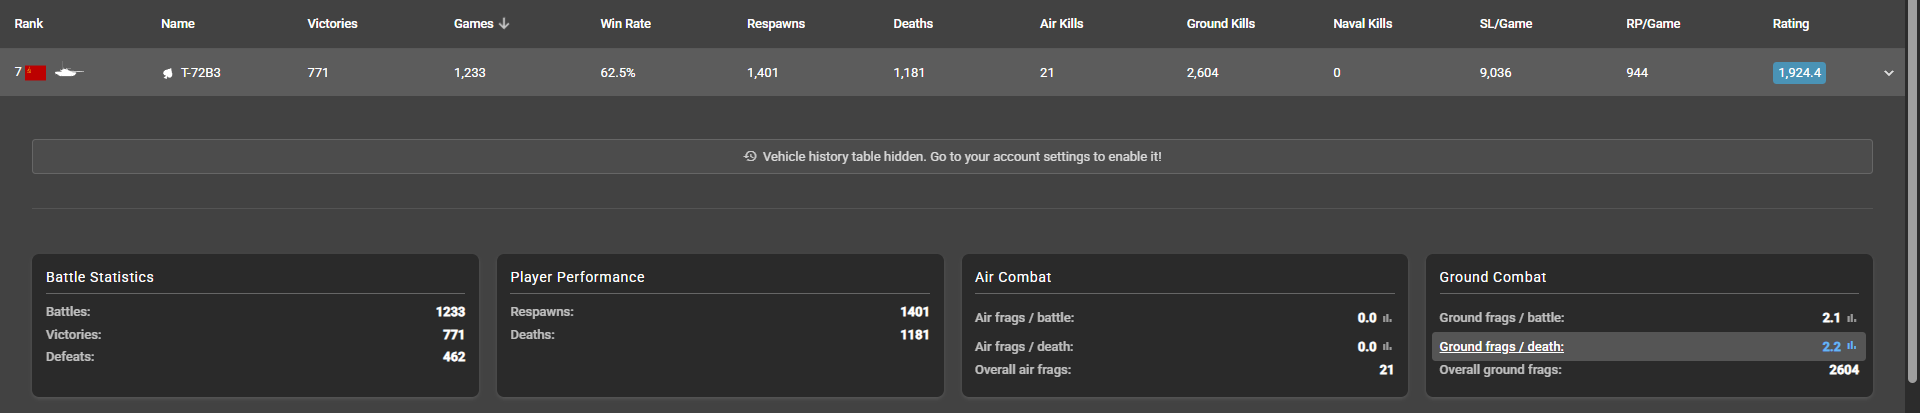
Task: Click the premium icon beside T-72B3
Action: pyautogui.click(x=168, y=73)
